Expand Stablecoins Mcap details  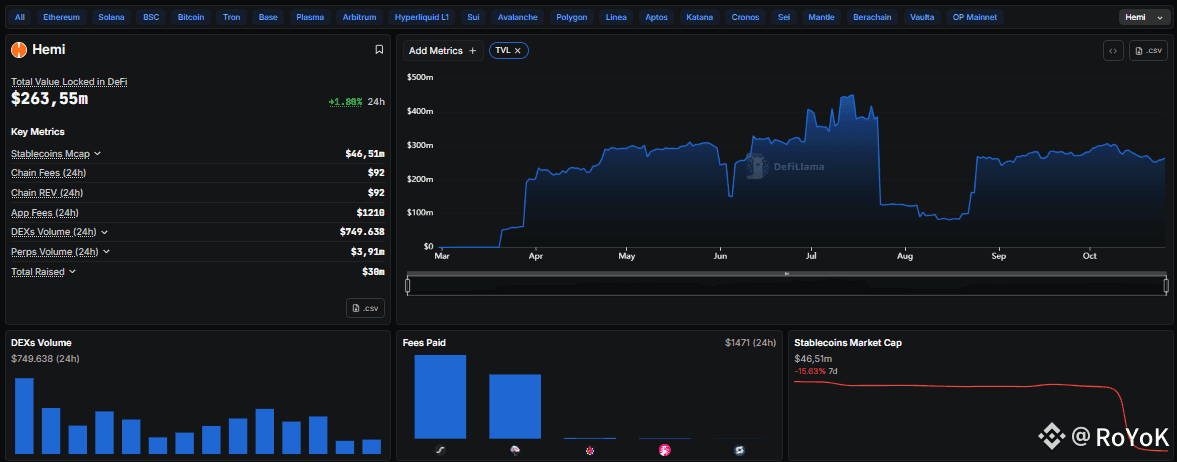pos(97,154)
